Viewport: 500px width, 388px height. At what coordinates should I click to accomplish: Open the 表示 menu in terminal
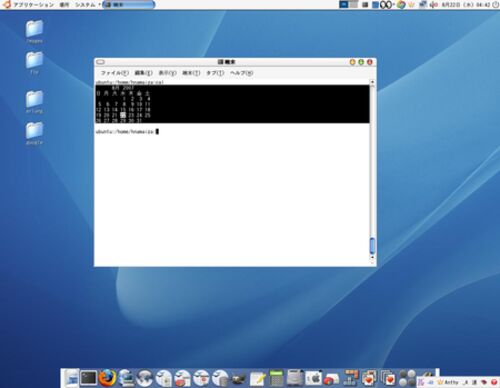(167, 73)
